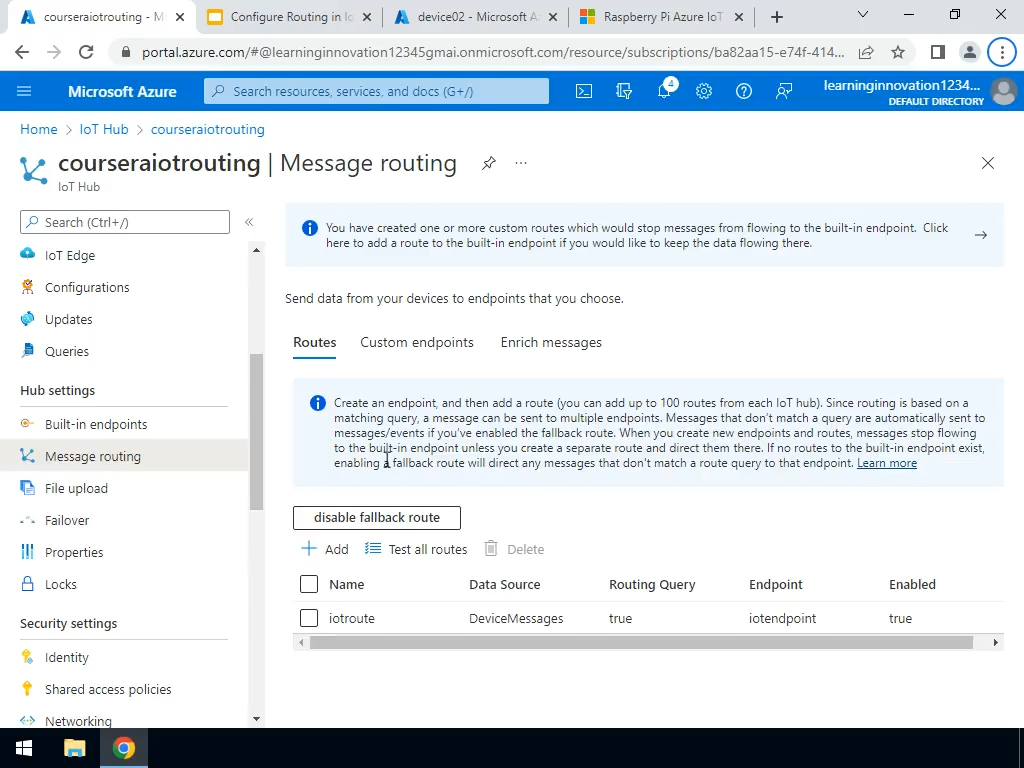The height and width of the screenshot is (768, 1024).
Task: Click the Properties icon
Action: pyautogui.click(x=27, y=552)
